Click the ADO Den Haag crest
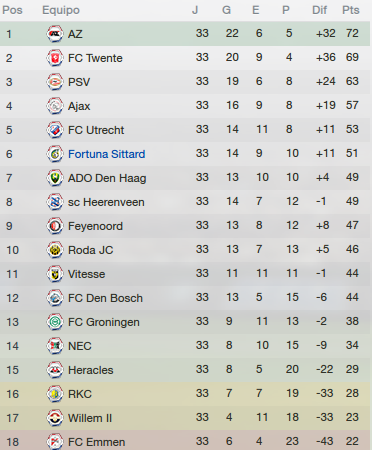Viewport: 372px width, 450px height. (55, 178)
